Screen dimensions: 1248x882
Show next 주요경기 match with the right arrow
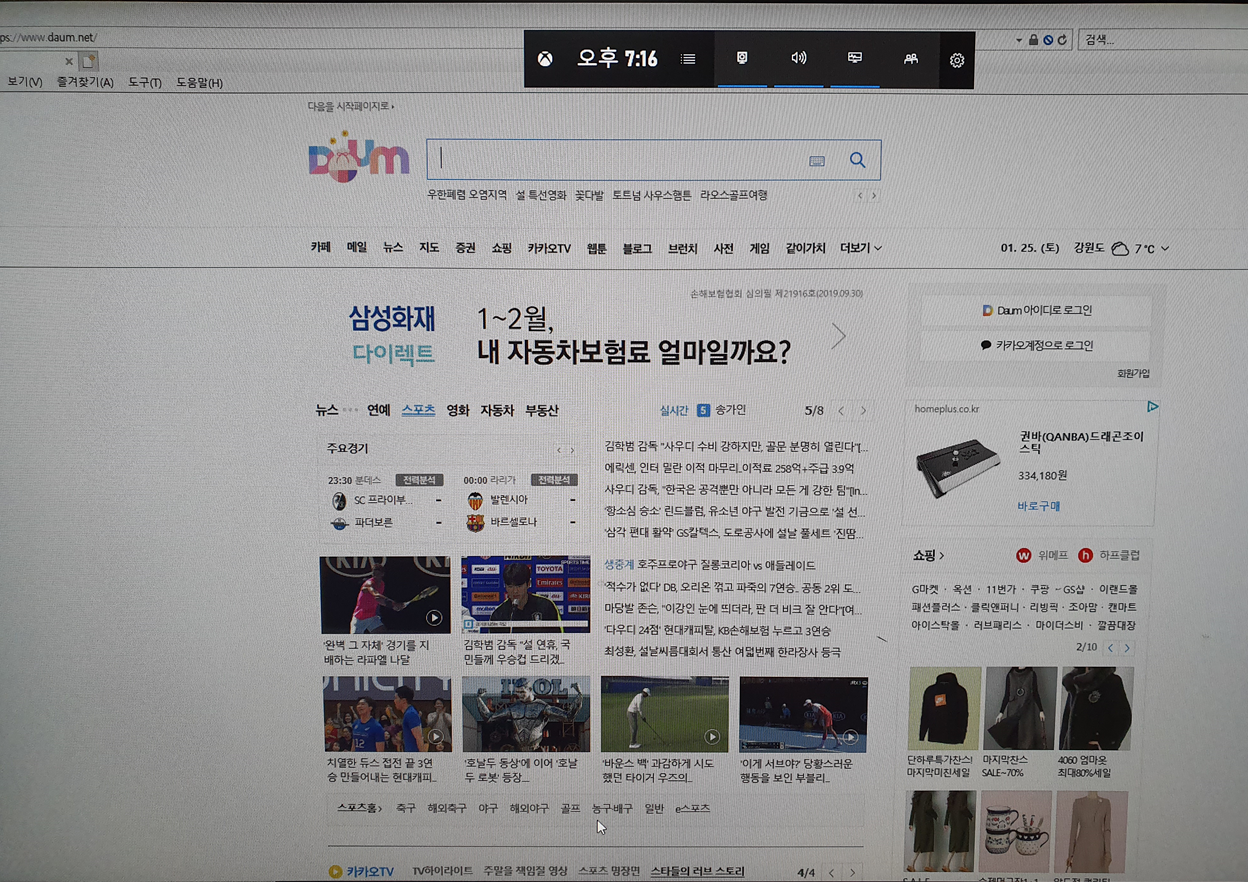point(572,450)
